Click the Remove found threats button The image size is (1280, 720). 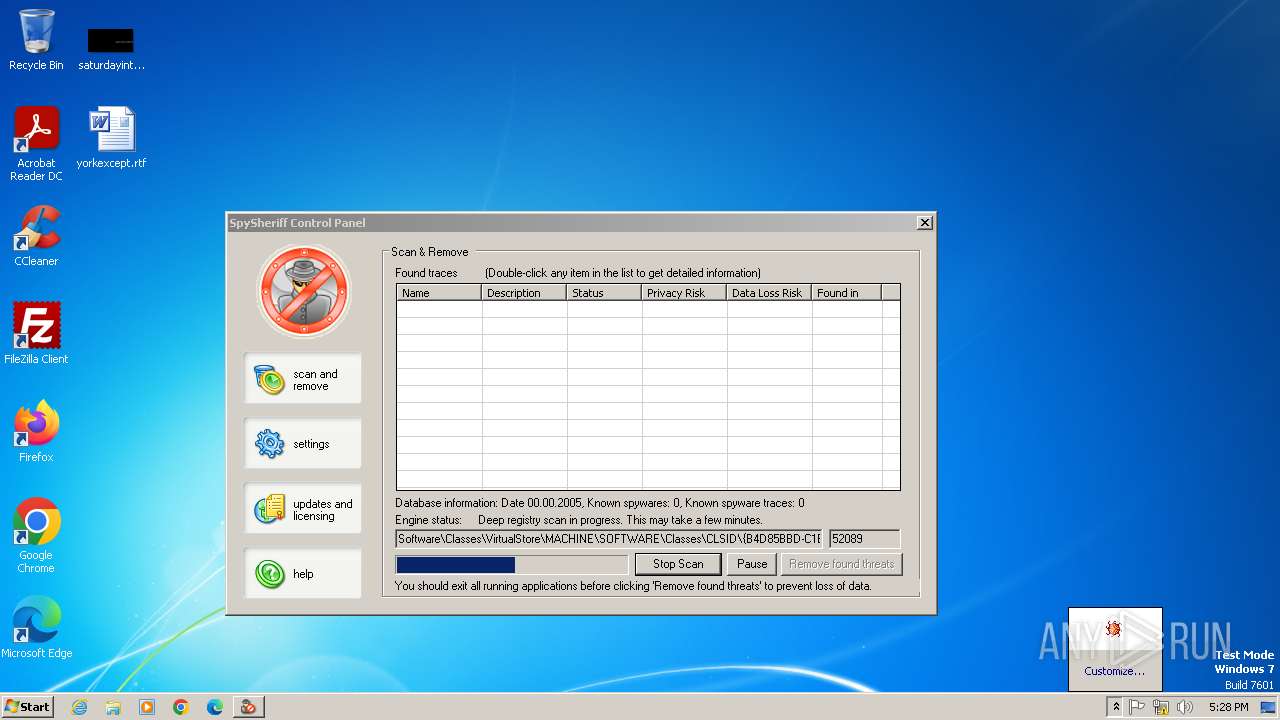[841, 564]
